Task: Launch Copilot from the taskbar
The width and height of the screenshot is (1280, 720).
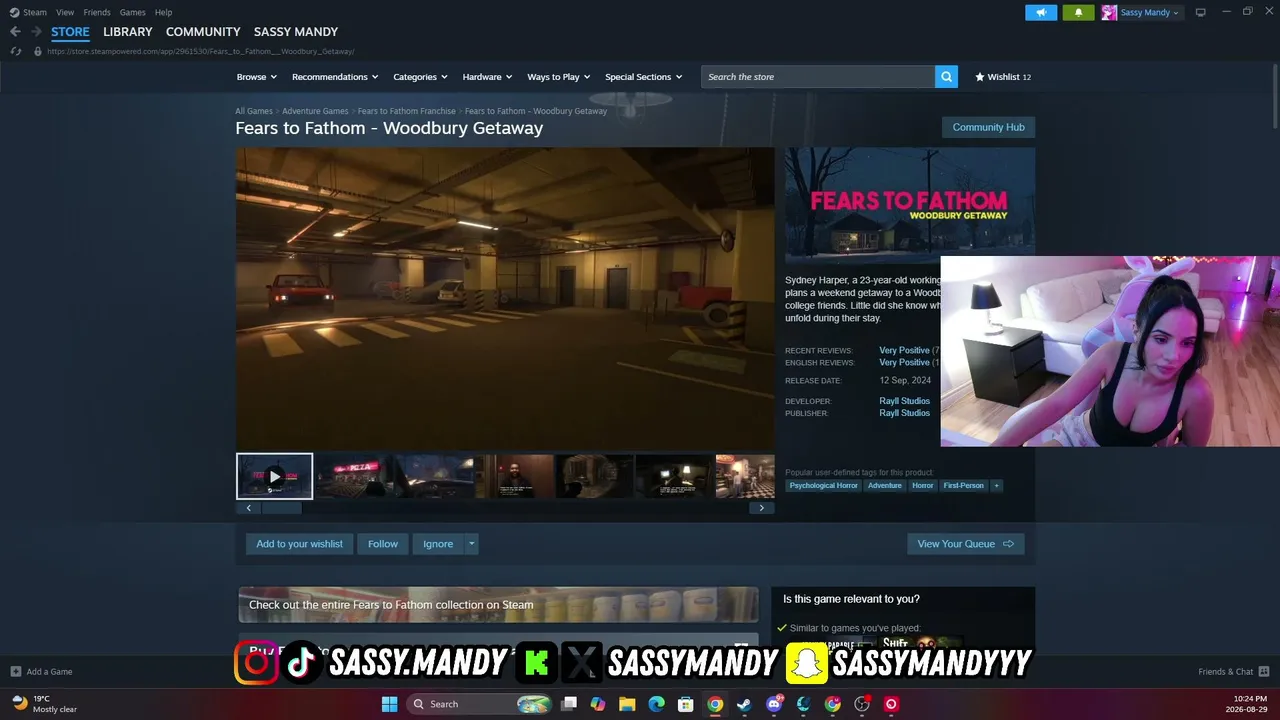Action: (x=598, y=704)
